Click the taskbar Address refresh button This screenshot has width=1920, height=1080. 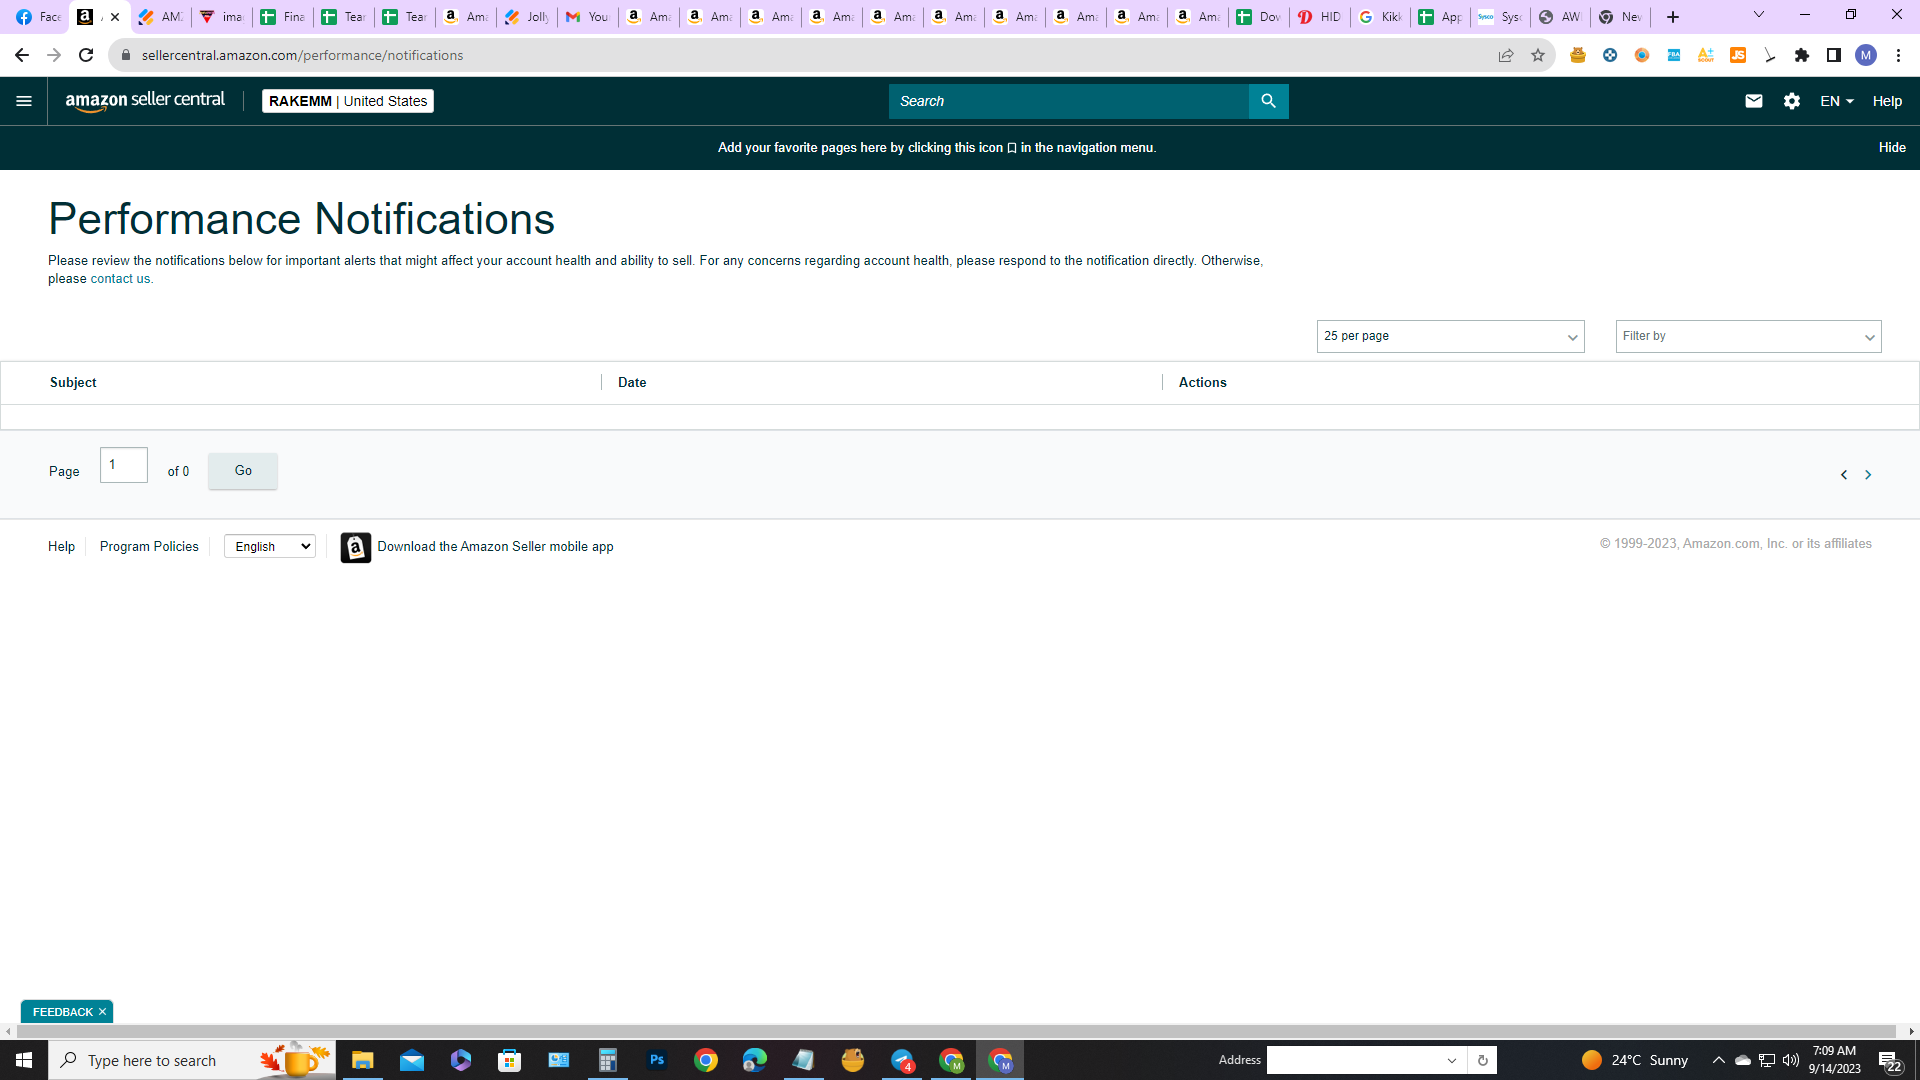tap(1482, 1060)
